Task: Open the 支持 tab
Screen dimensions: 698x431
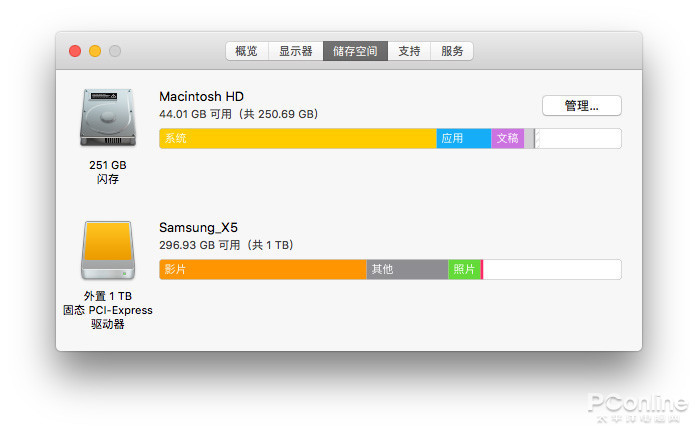Action: pyautogui.click(x=409, y=51)
